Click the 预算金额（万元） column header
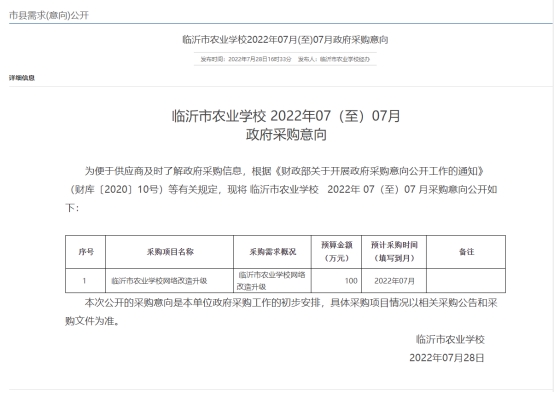This screenshot has width=554, height=393. [336, 252]
